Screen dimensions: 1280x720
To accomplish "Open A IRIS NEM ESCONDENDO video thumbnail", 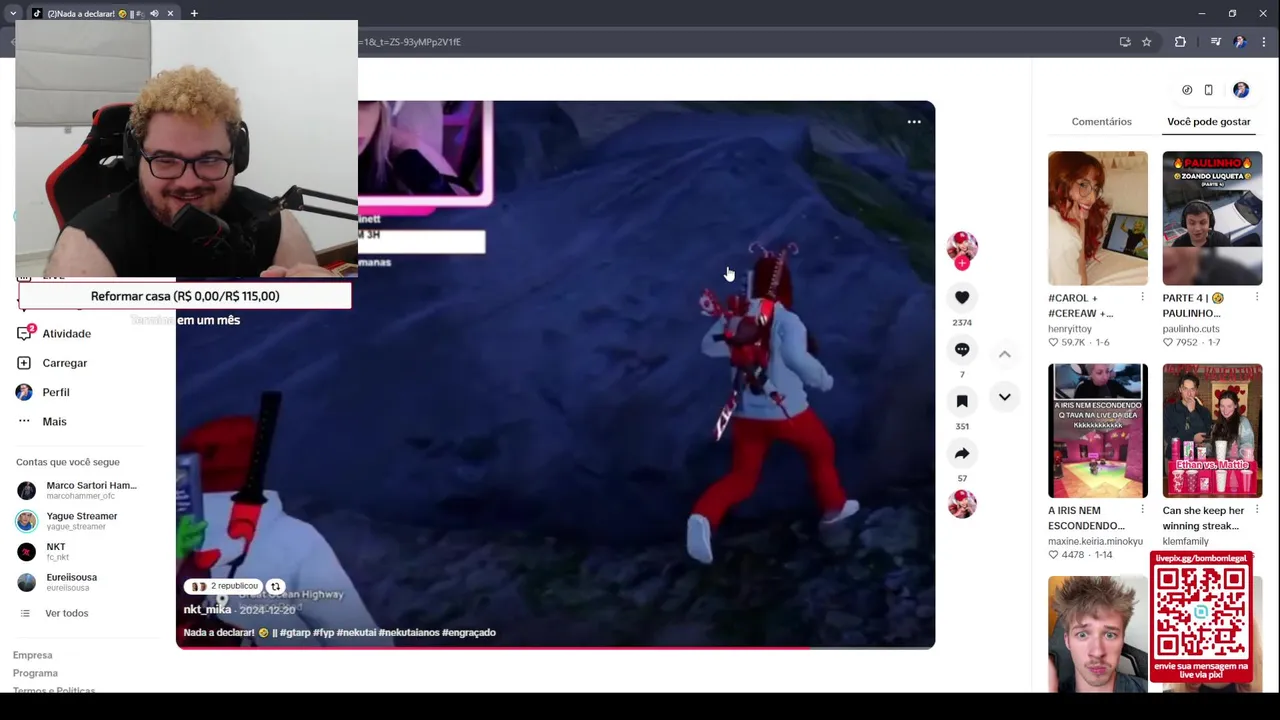I will (1098, 430).
